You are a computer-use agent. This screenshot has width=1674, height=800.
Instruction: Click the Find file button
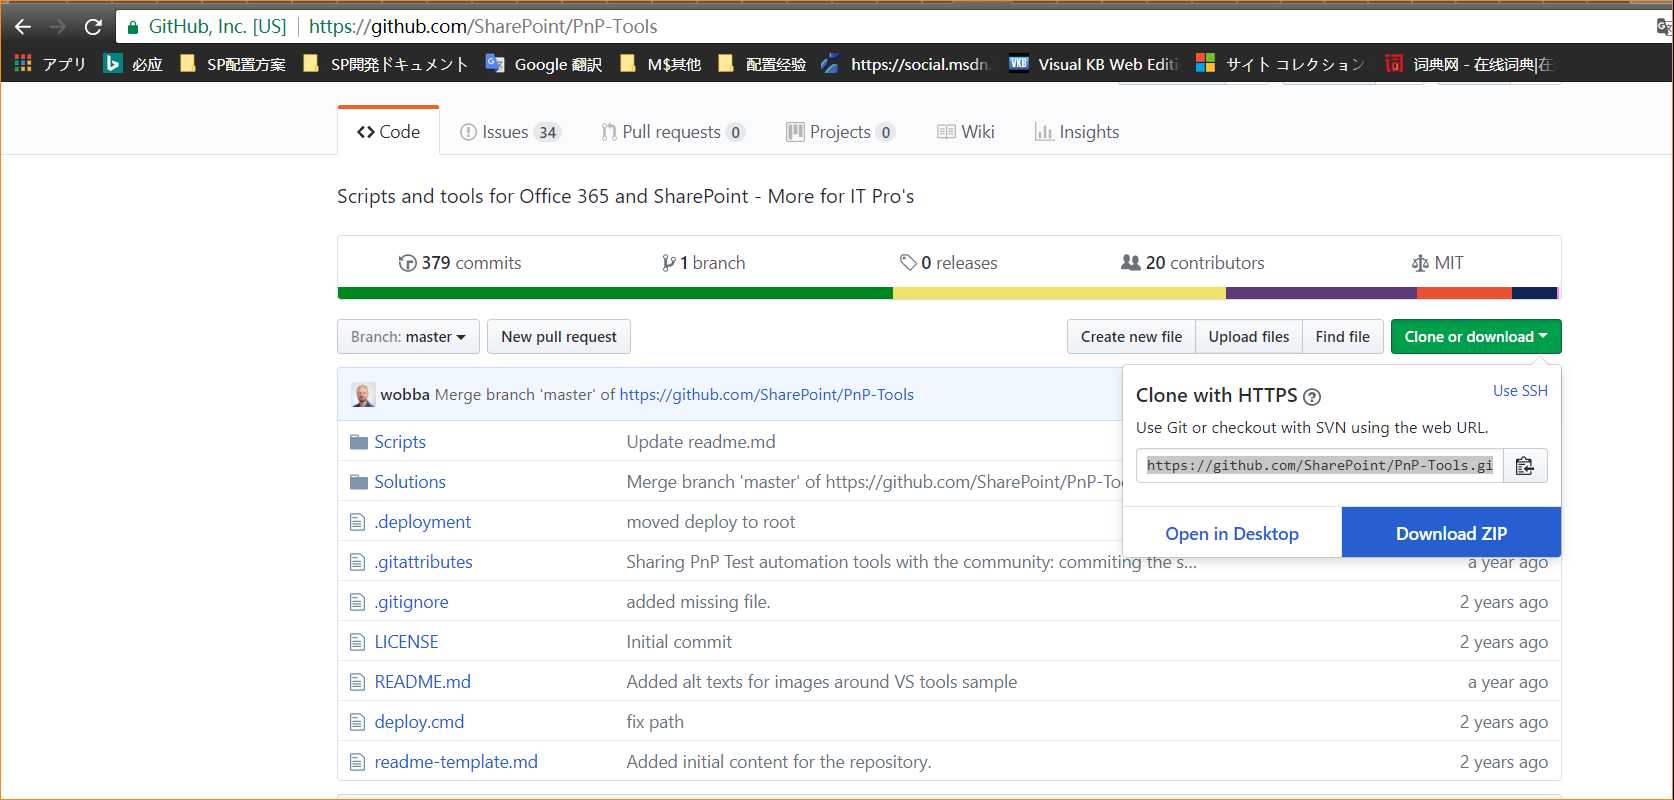pos(1343,337)
